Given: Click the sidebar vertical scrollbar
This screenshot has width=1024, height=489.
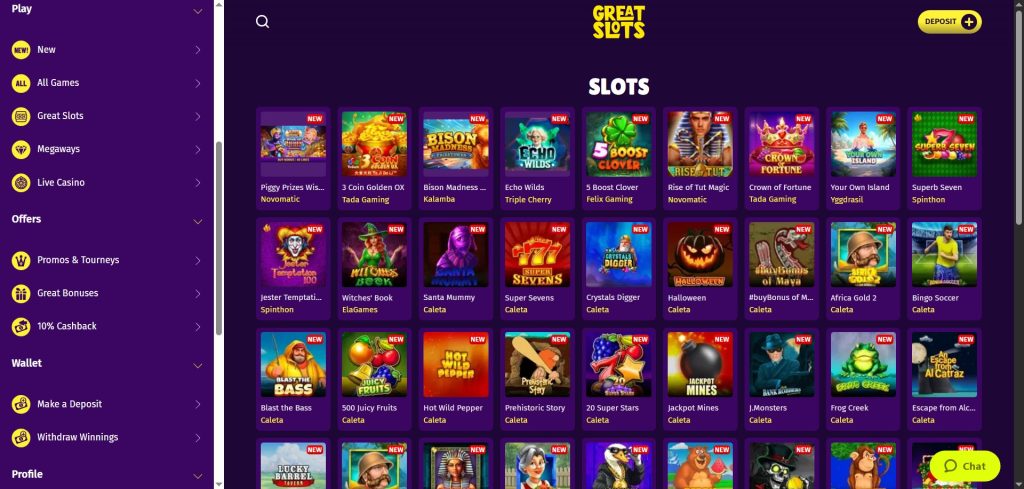Looking at the screenshot, I should tap(219, 238).
